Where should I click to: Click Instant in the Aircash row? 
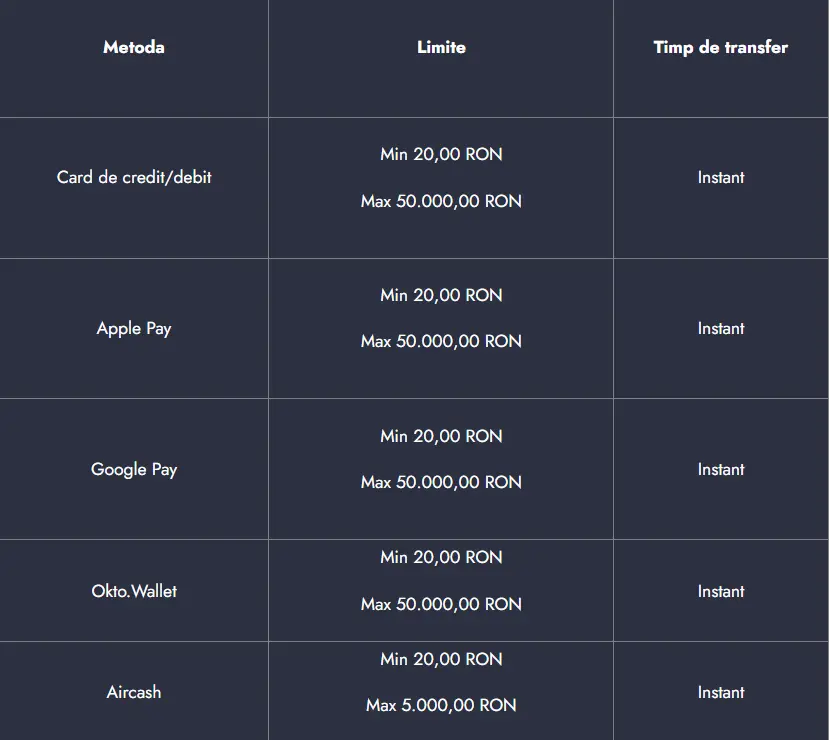[x=721, y=692]
